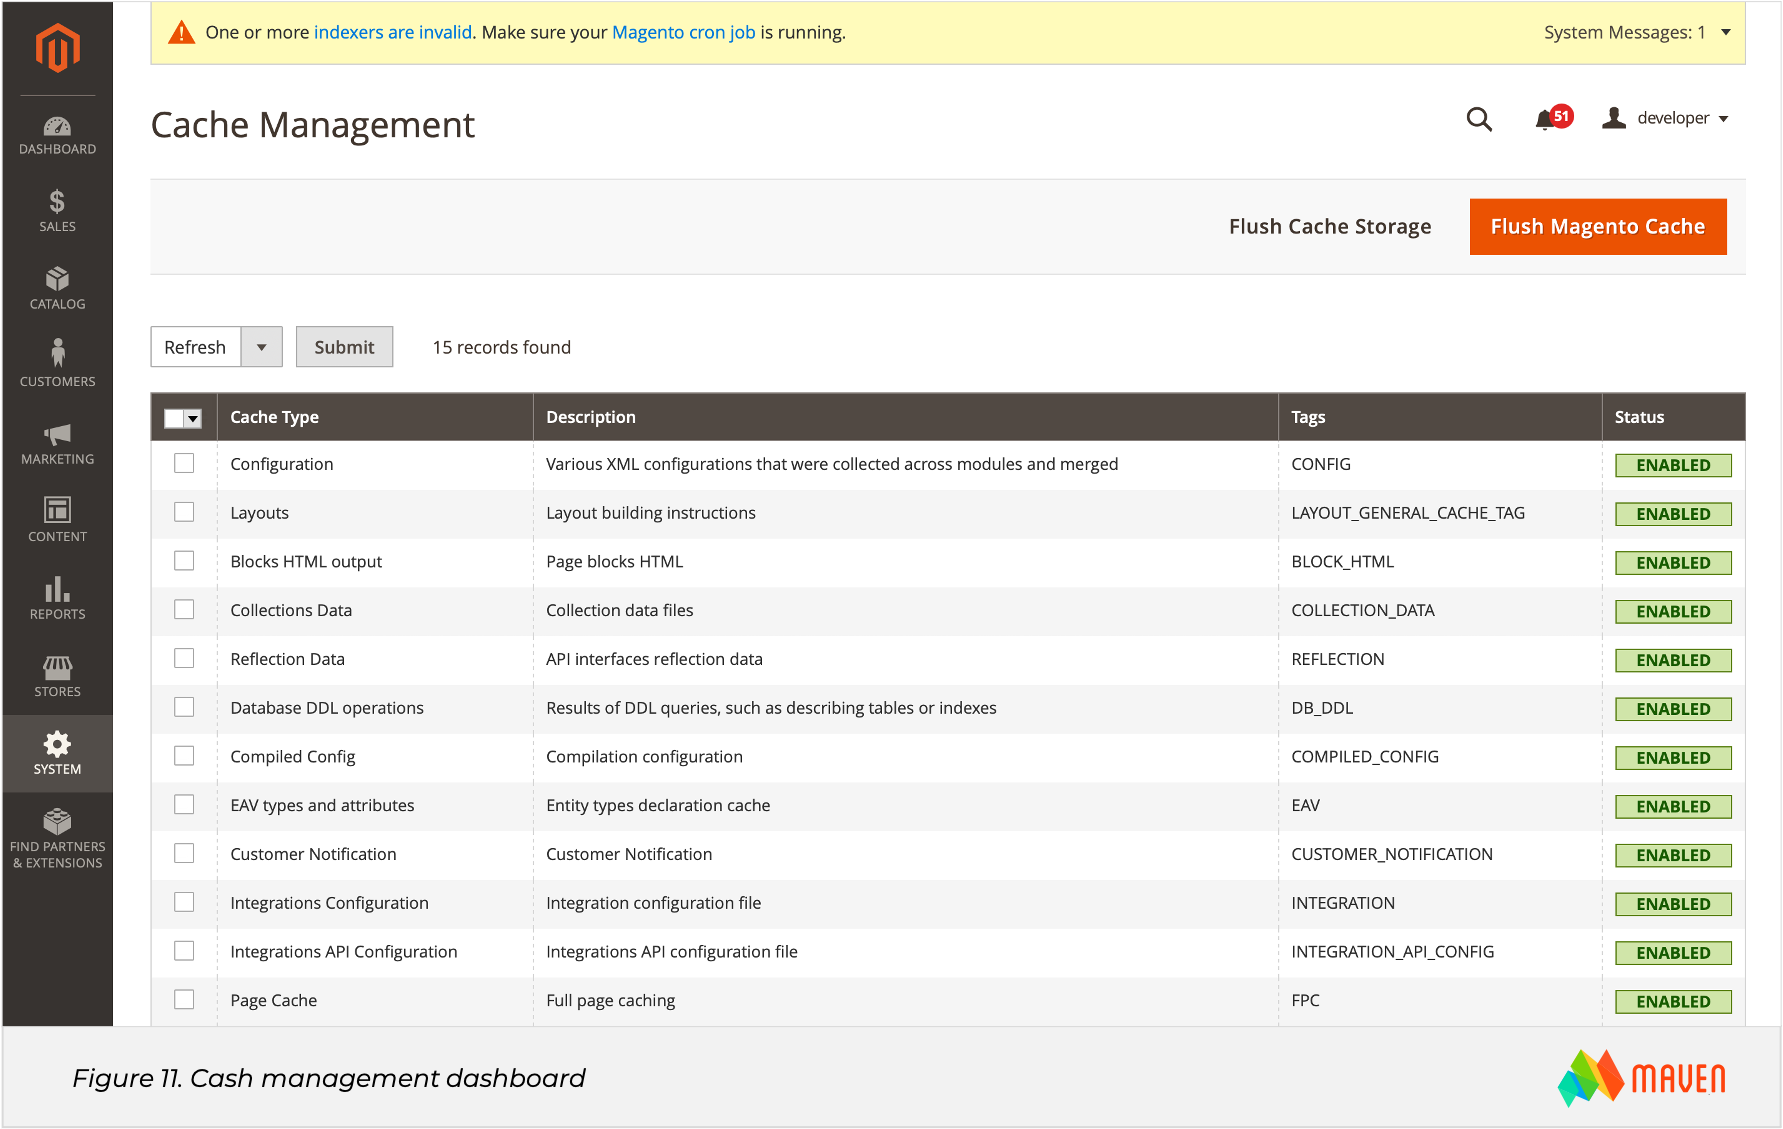
Task: Open the Dashboard sidebar icon
Action: pos(57,127)
